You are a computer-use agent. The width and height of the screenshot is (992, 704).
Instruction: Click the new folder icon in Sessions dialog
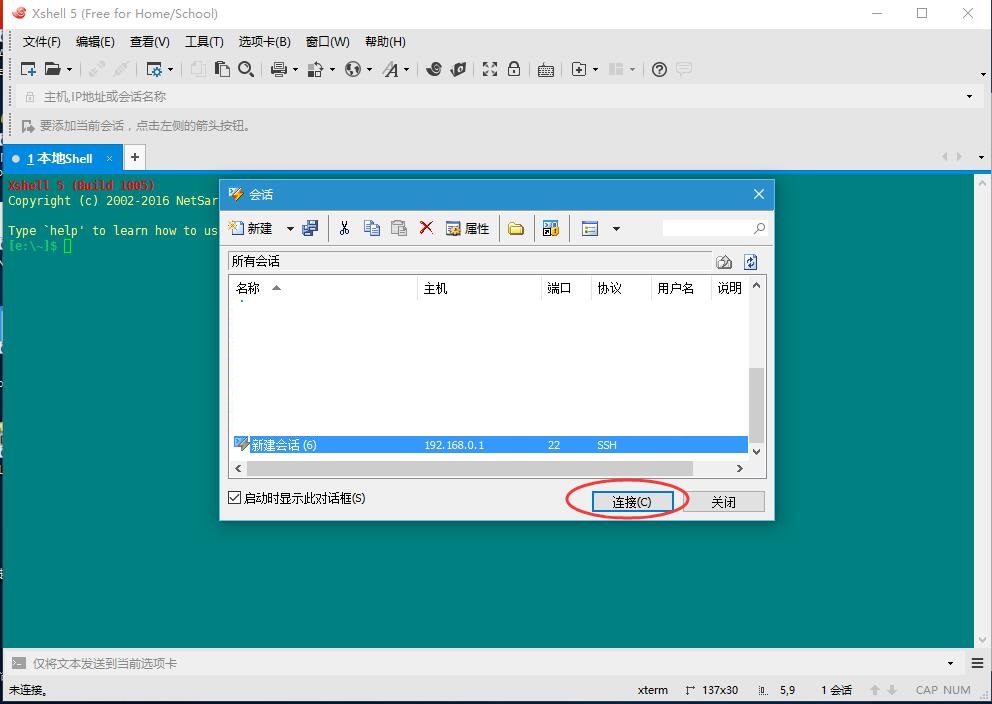coord(516,228)
